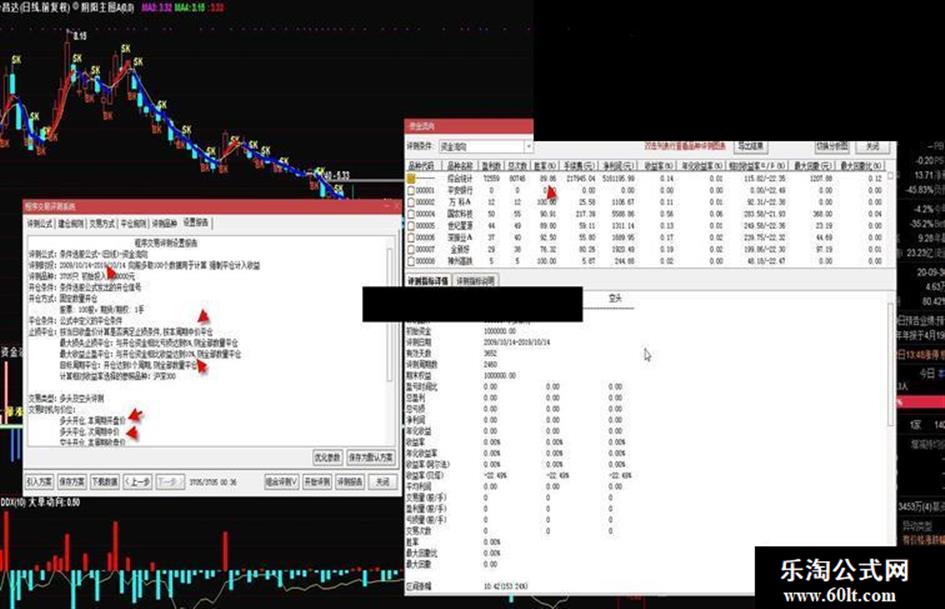Sort by the 品种名称 column header
The image size is (945, 609).
459,165
